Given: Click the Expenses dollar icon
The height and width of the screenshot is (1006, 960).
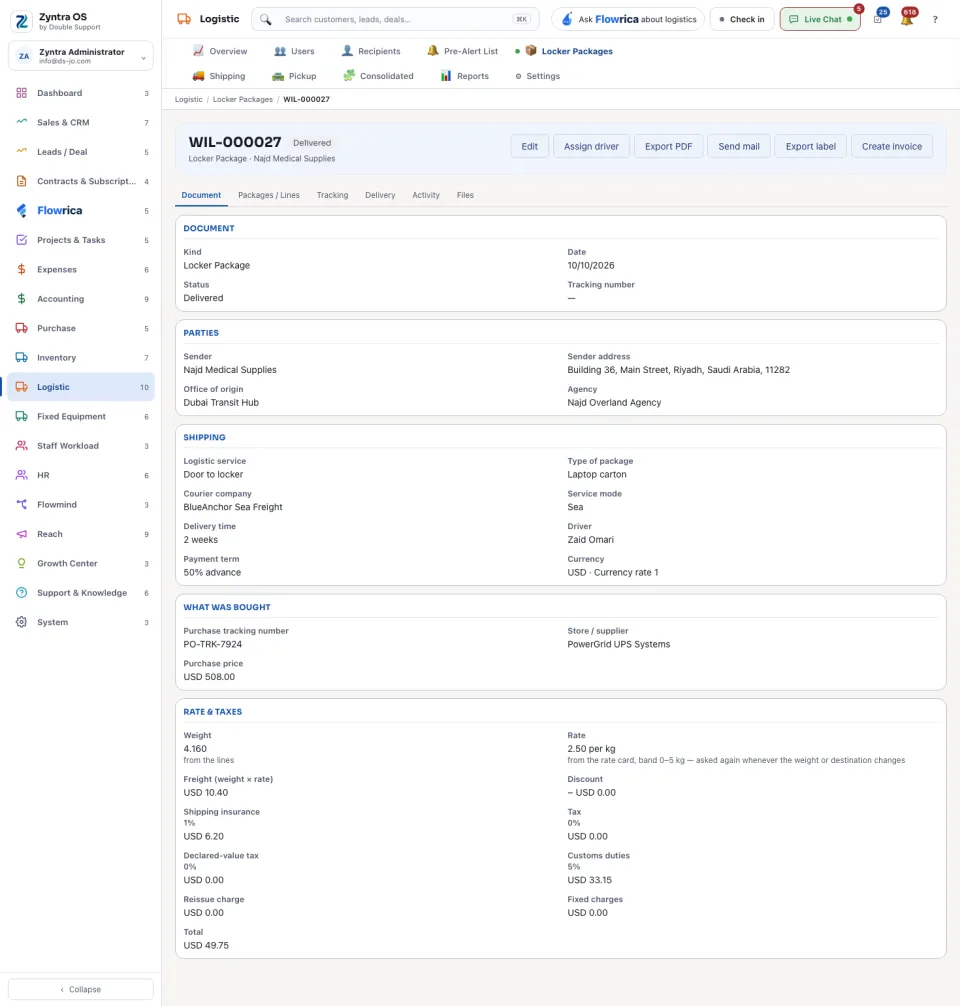Looking at the screenshot, I should (21, 269).
